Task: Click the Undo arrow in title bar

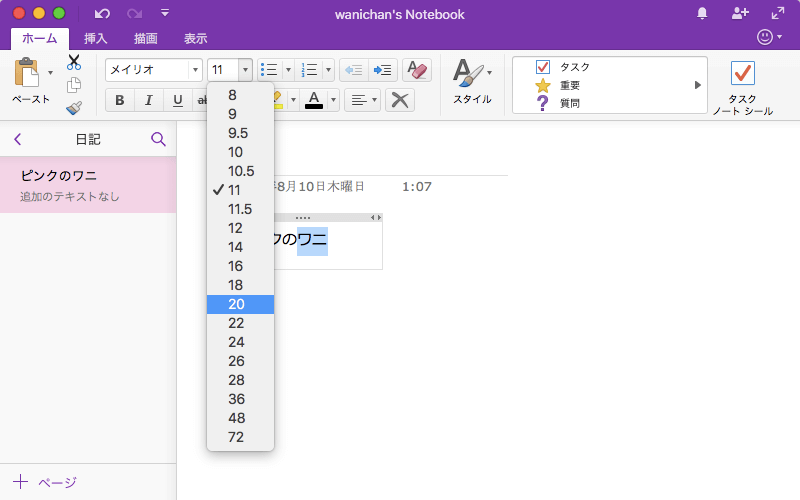Action: [102, 14]
